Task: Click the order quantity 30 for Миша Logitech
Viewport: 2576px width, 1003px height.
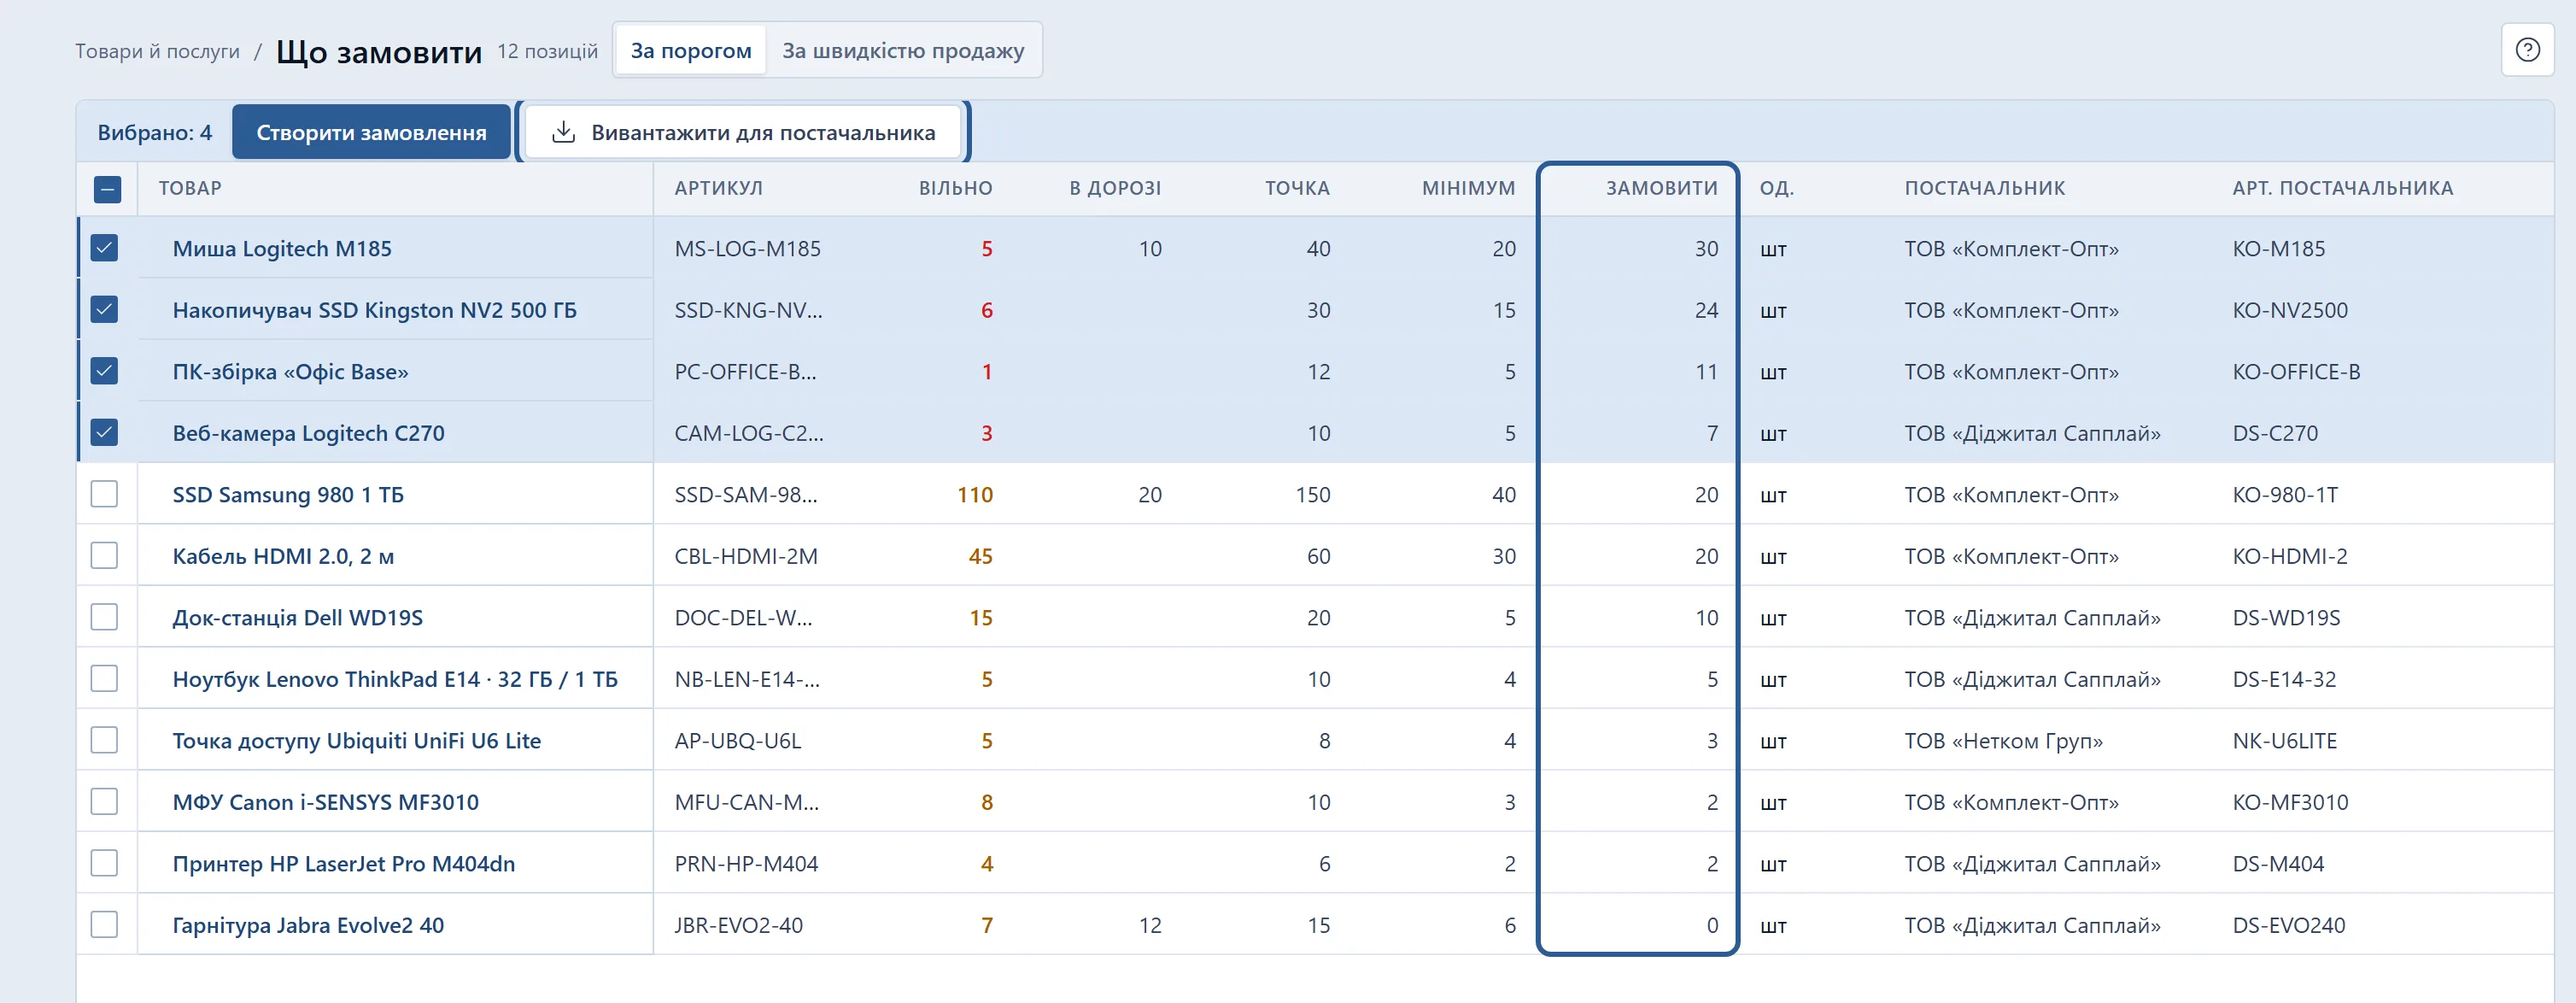Action: 1706,248
